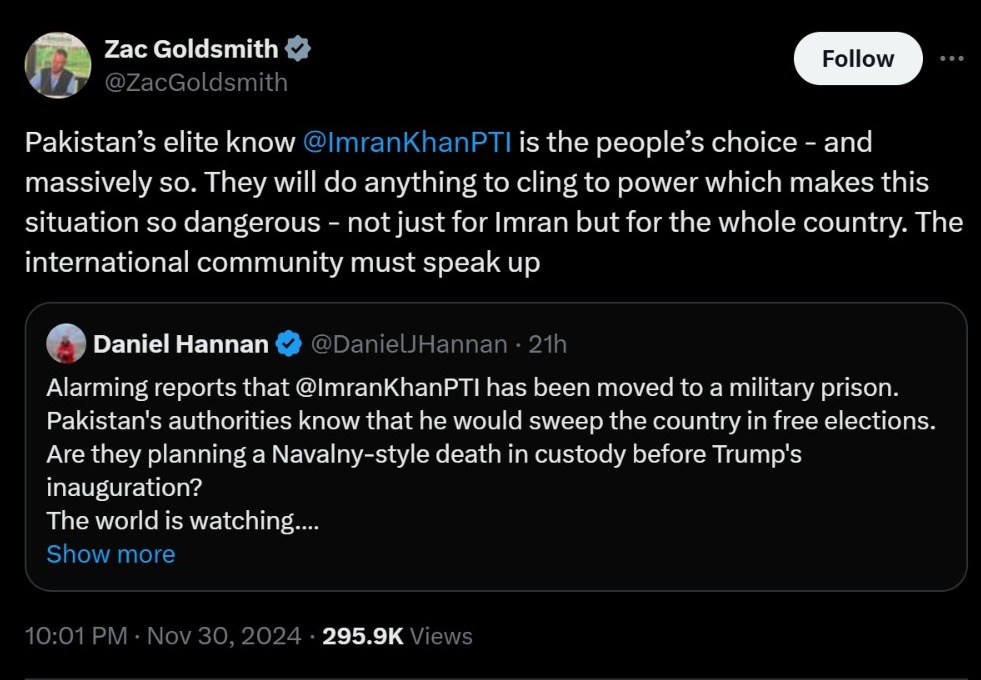Open the @ImranKhanPTI mention in main tweet
This screenshot has width=981, height=680.
[407, 143]
